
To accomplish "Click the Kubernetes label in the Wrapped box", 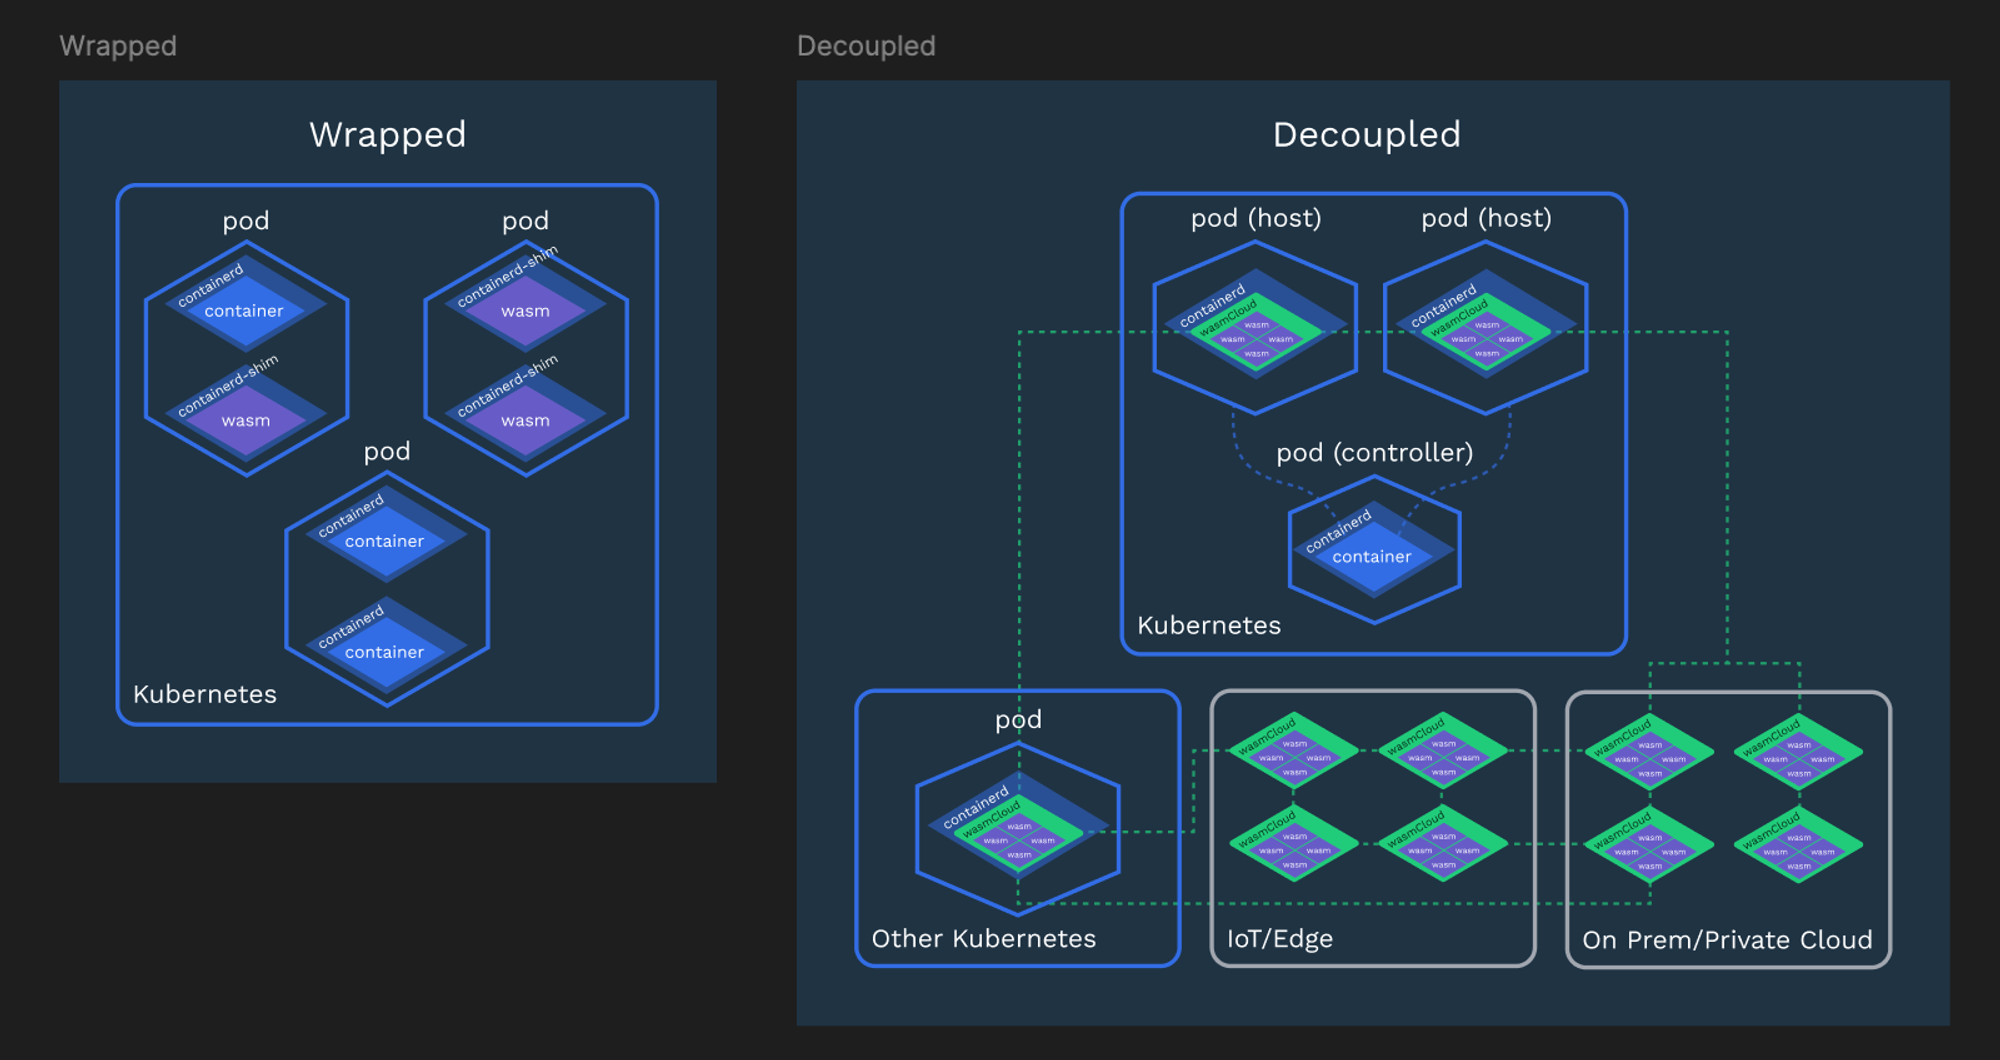I will click(205, 694).
